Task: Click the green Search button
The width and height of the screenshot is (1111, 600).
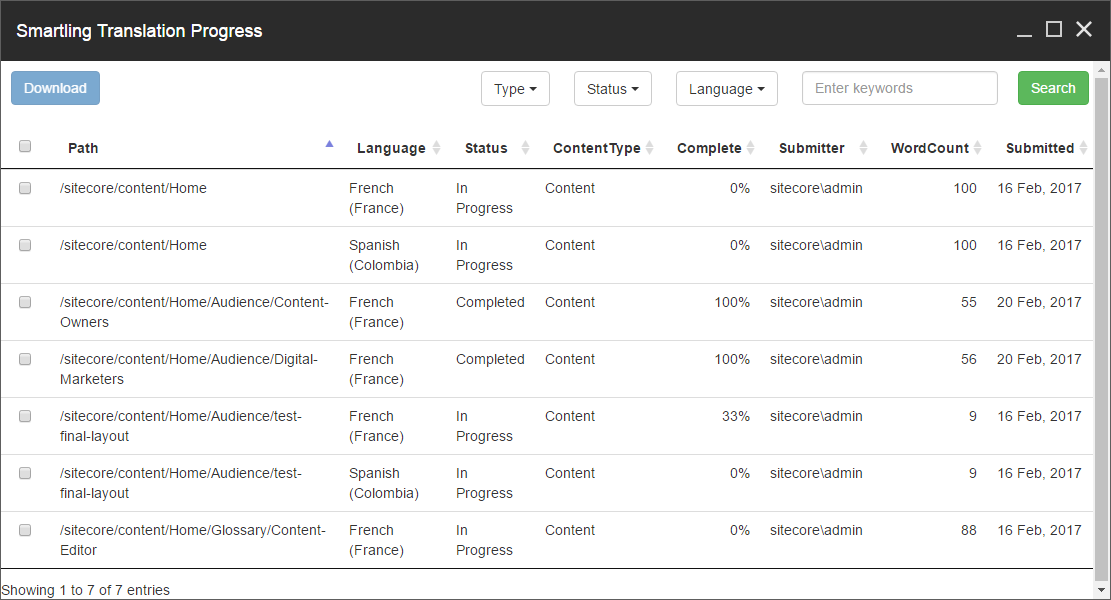Action: coord(1053,88)
